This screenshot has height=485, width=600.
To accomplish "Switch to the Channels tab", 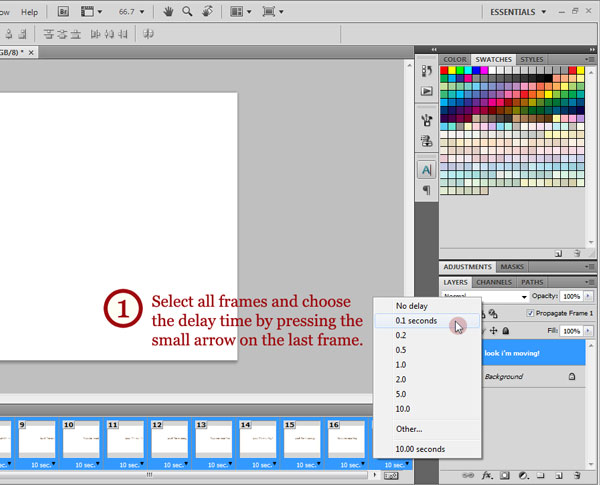I will point(493,282).
